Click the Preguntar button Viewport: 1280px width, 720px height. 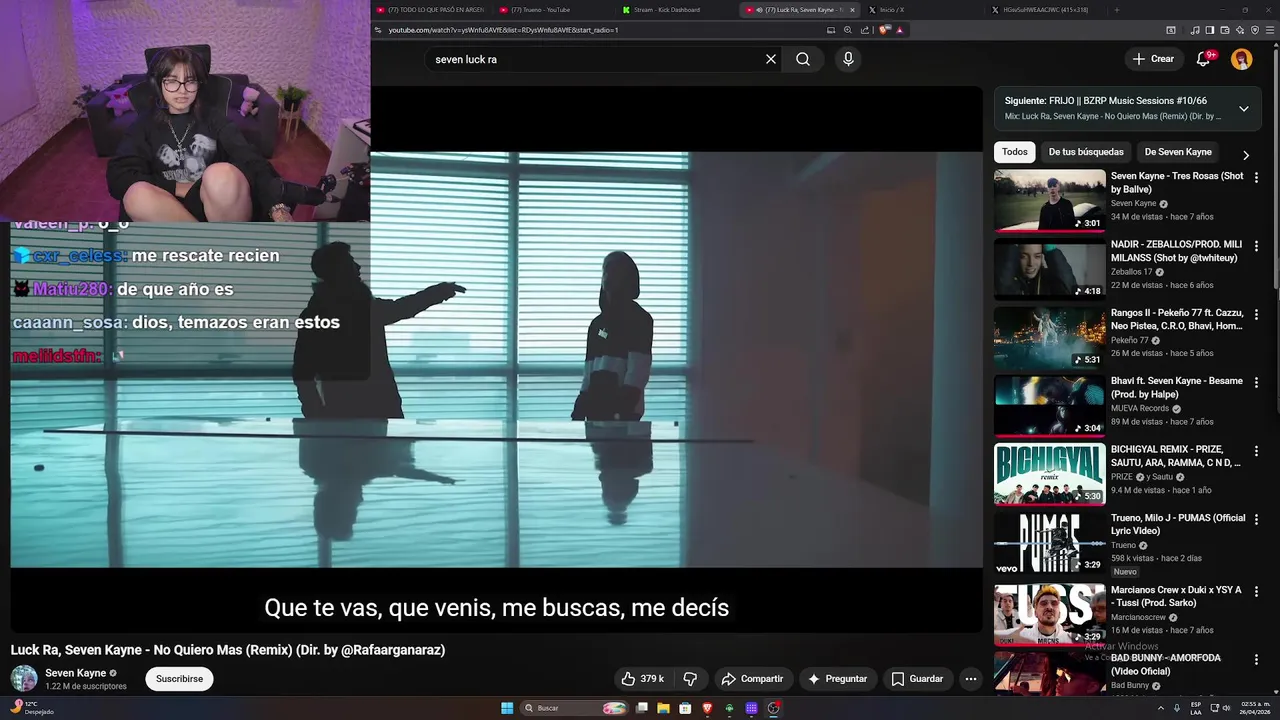pos(837,679)
